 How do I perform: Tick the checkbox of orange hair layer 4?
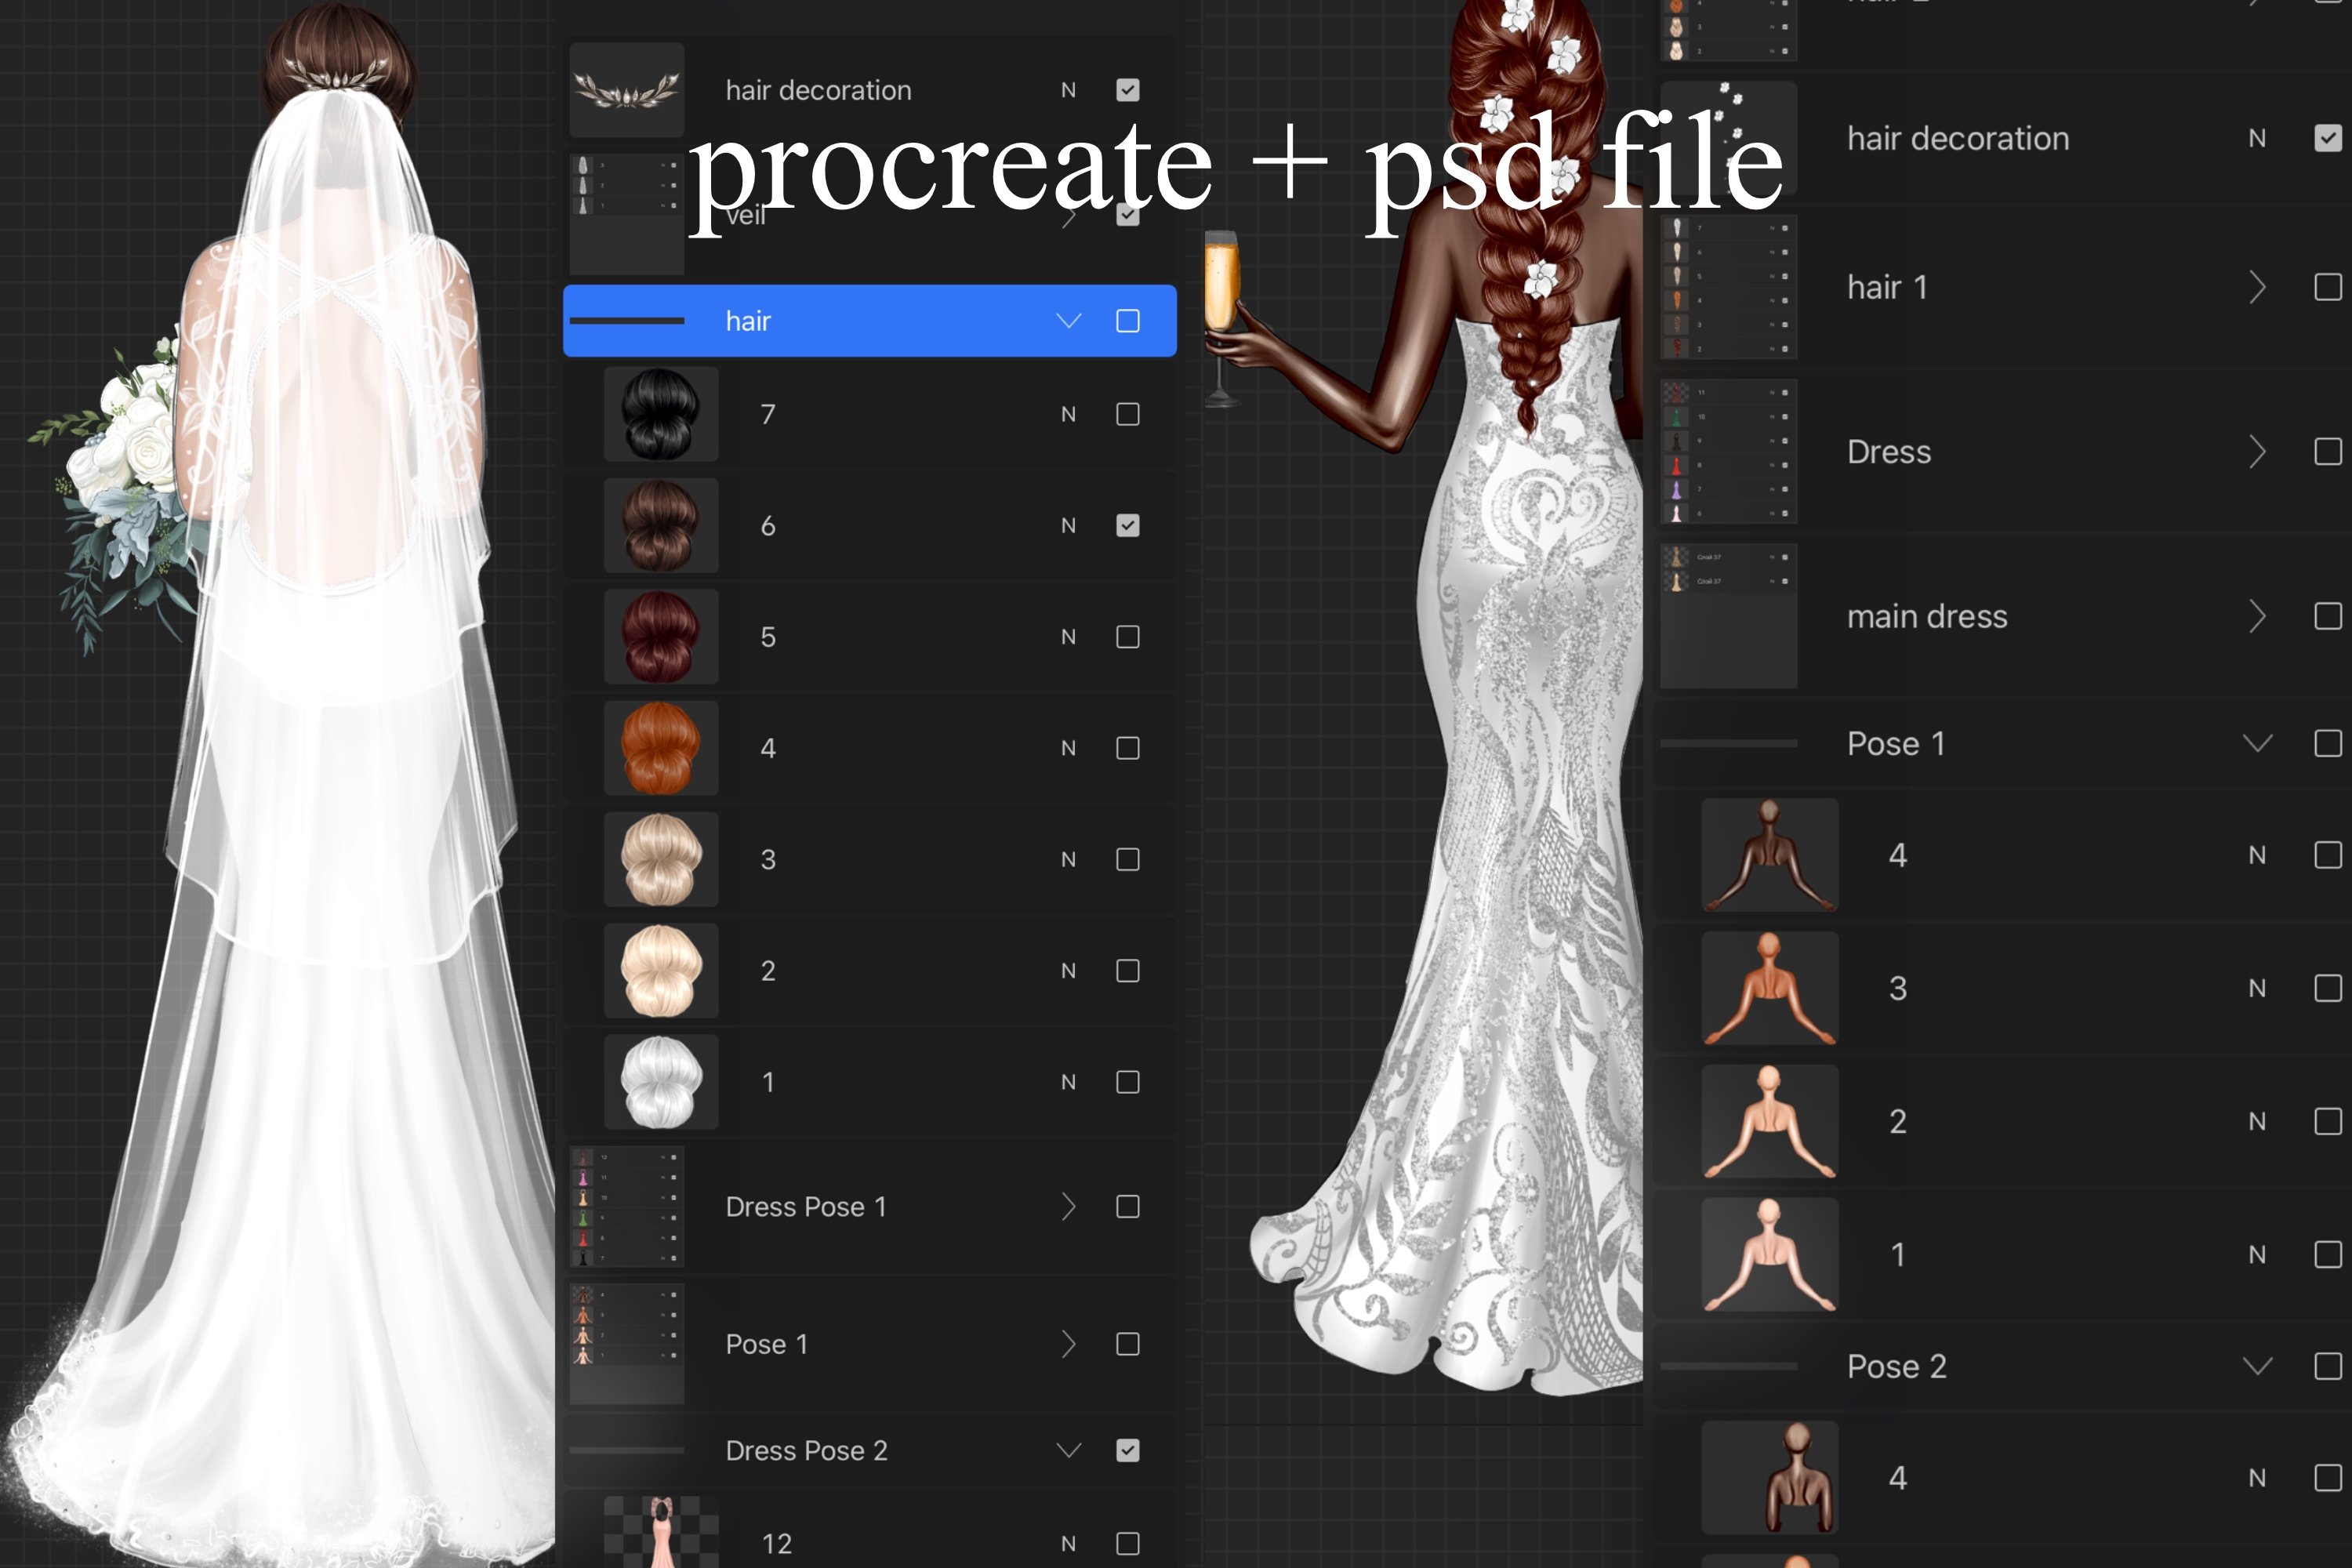[1127, 748]
